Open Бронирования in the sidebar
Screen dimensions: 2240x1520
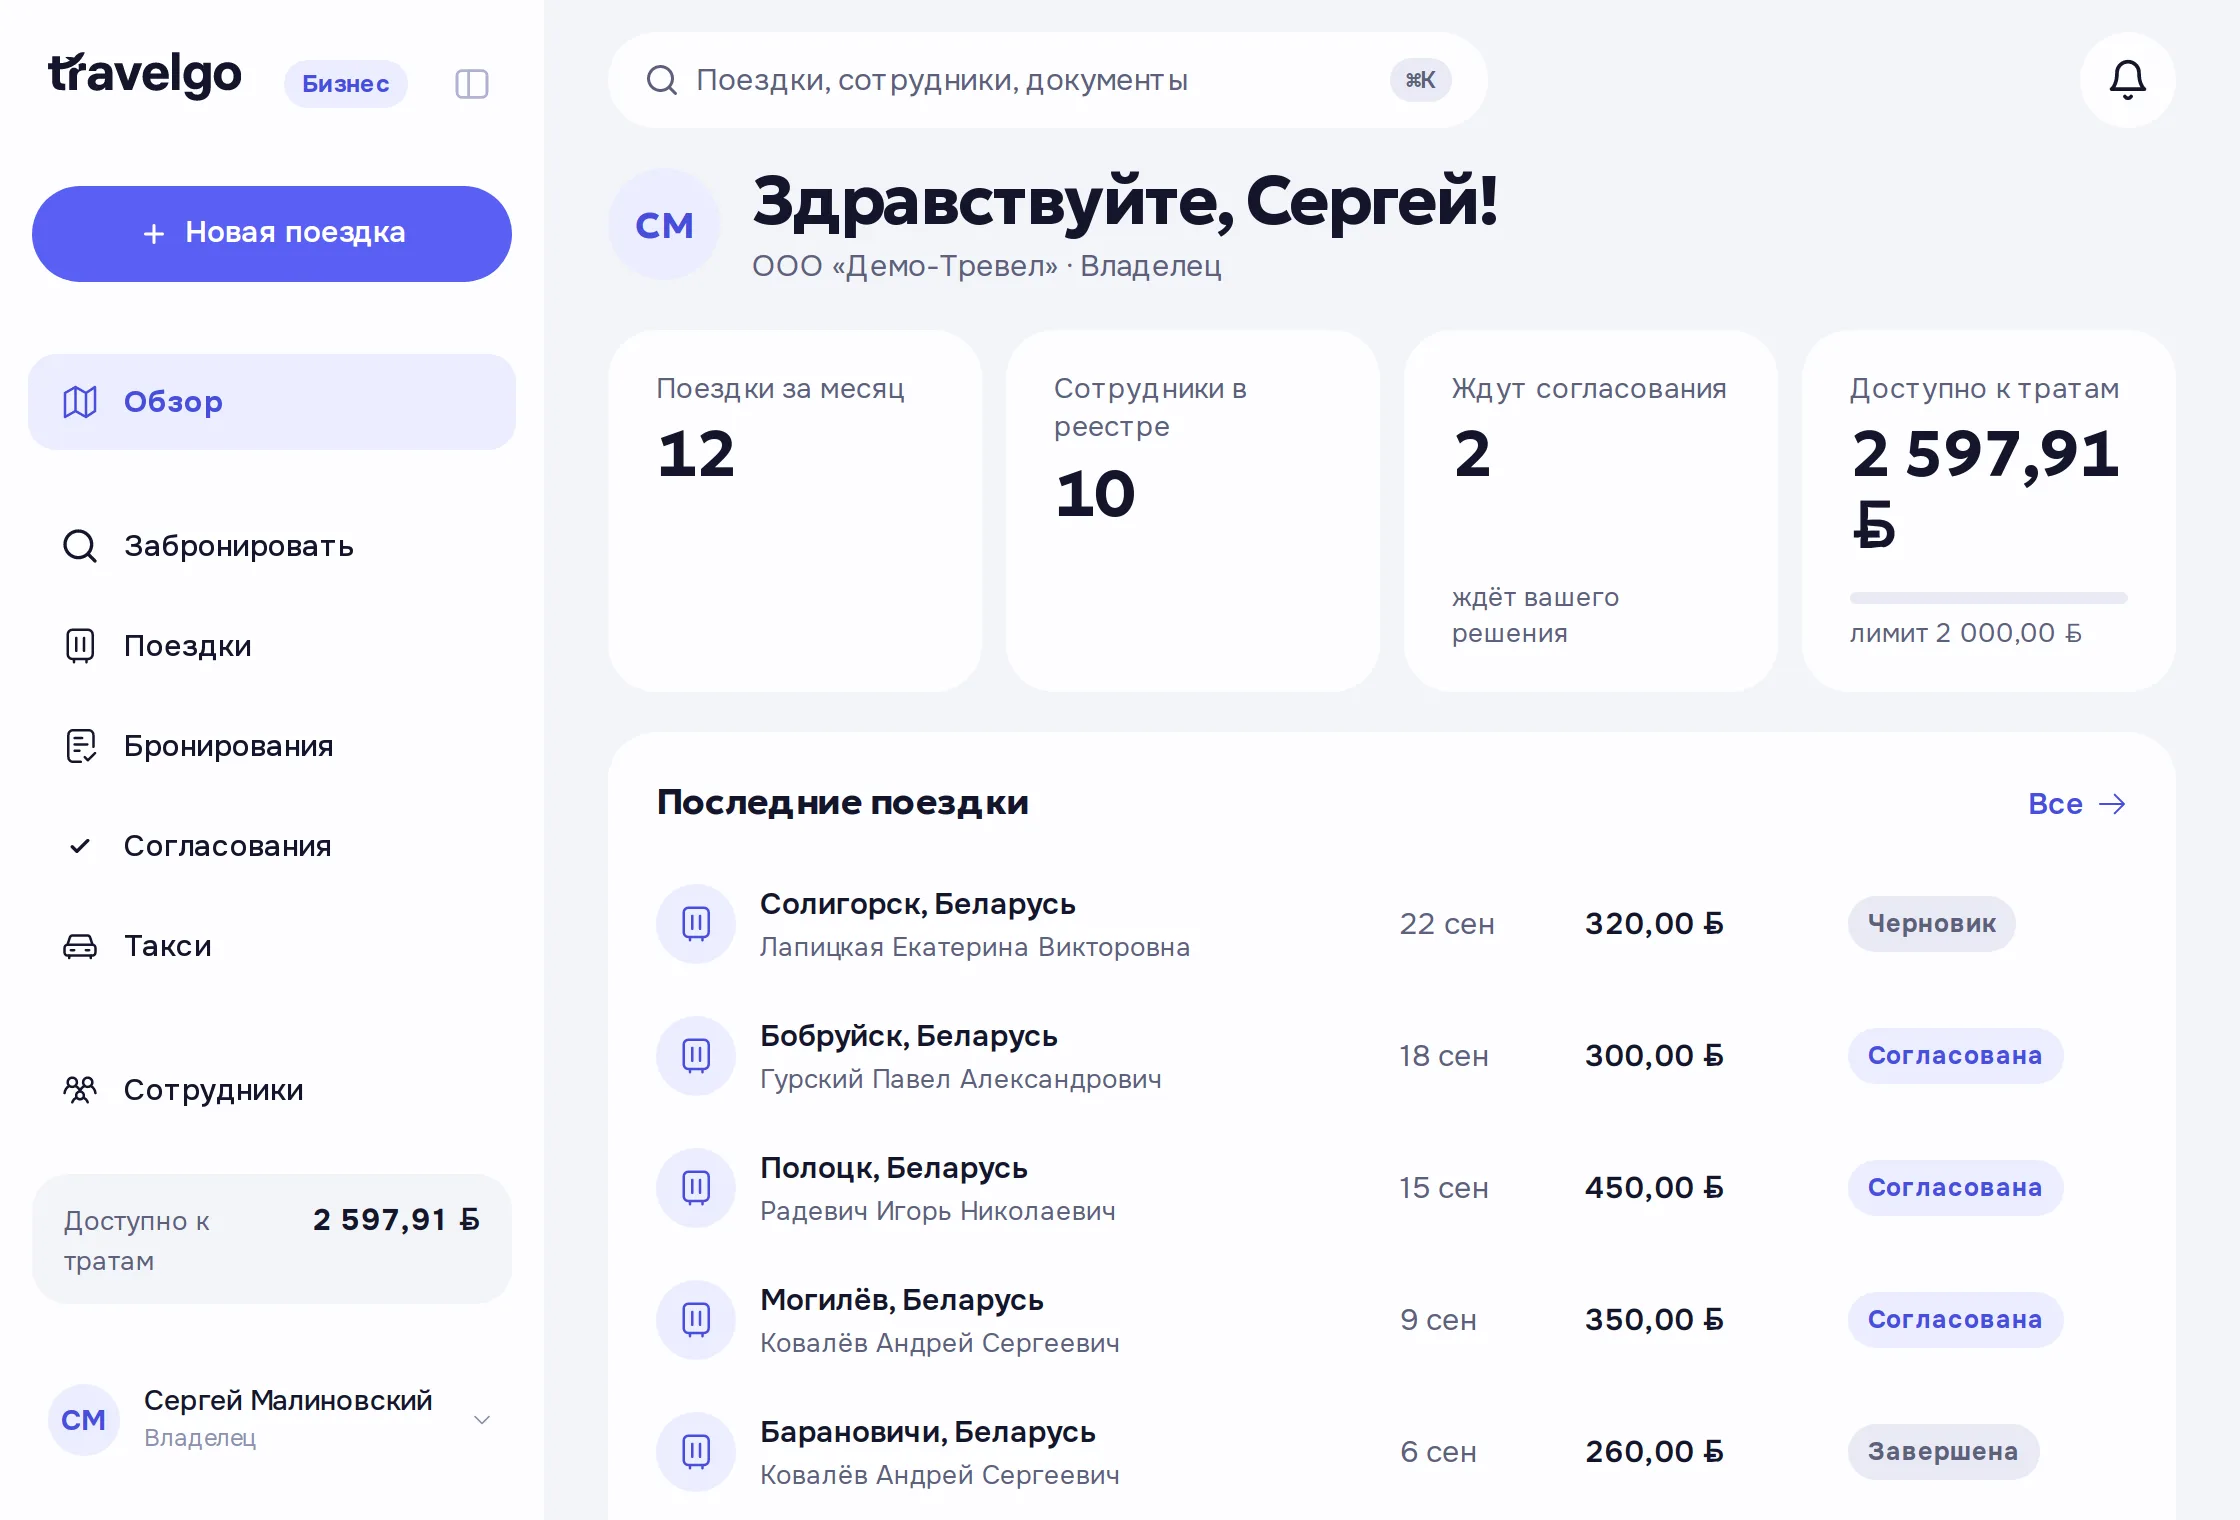(272, 746)
